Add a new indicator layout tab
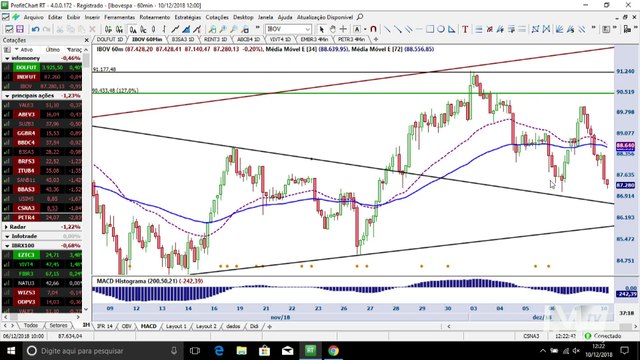This screenshot has width=640, height=360. [x=269, y=326]
